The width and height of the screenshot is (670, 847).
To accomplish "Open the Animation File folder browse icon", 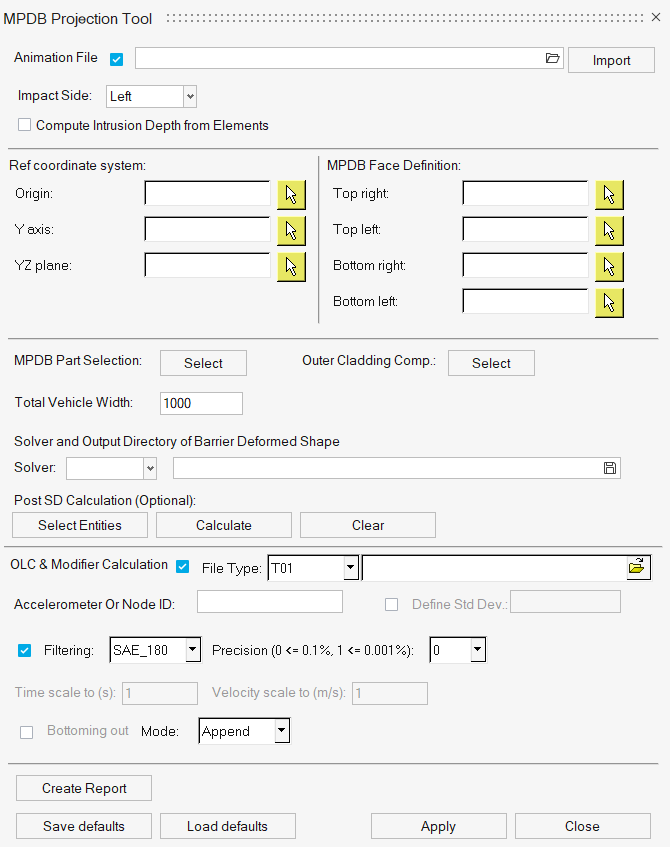I will click(x=552, y=58).
